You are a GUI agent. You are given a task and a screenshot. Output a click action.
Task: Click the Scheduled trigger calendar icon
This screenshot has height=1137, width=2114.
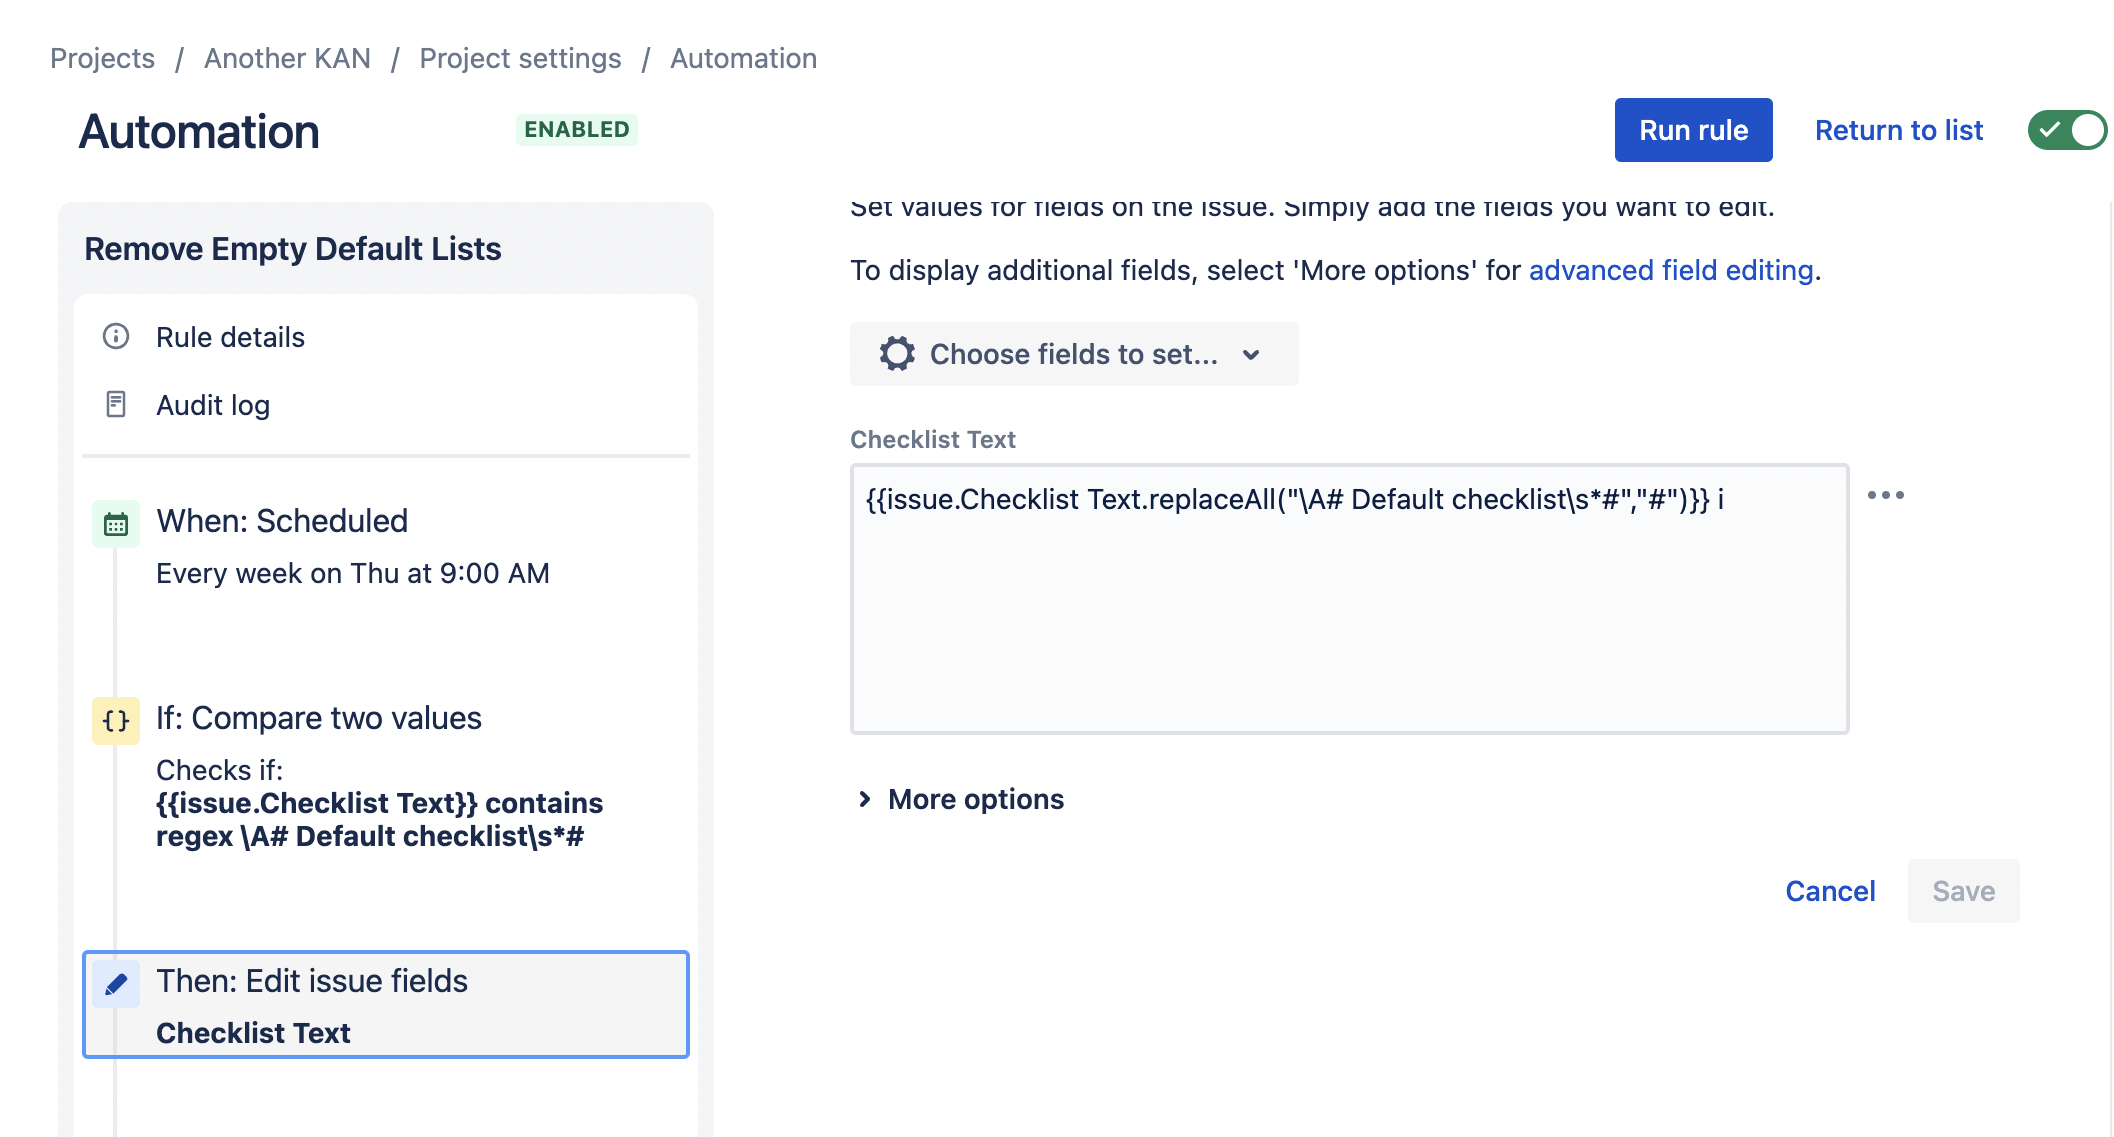click(x=116, y=524)
